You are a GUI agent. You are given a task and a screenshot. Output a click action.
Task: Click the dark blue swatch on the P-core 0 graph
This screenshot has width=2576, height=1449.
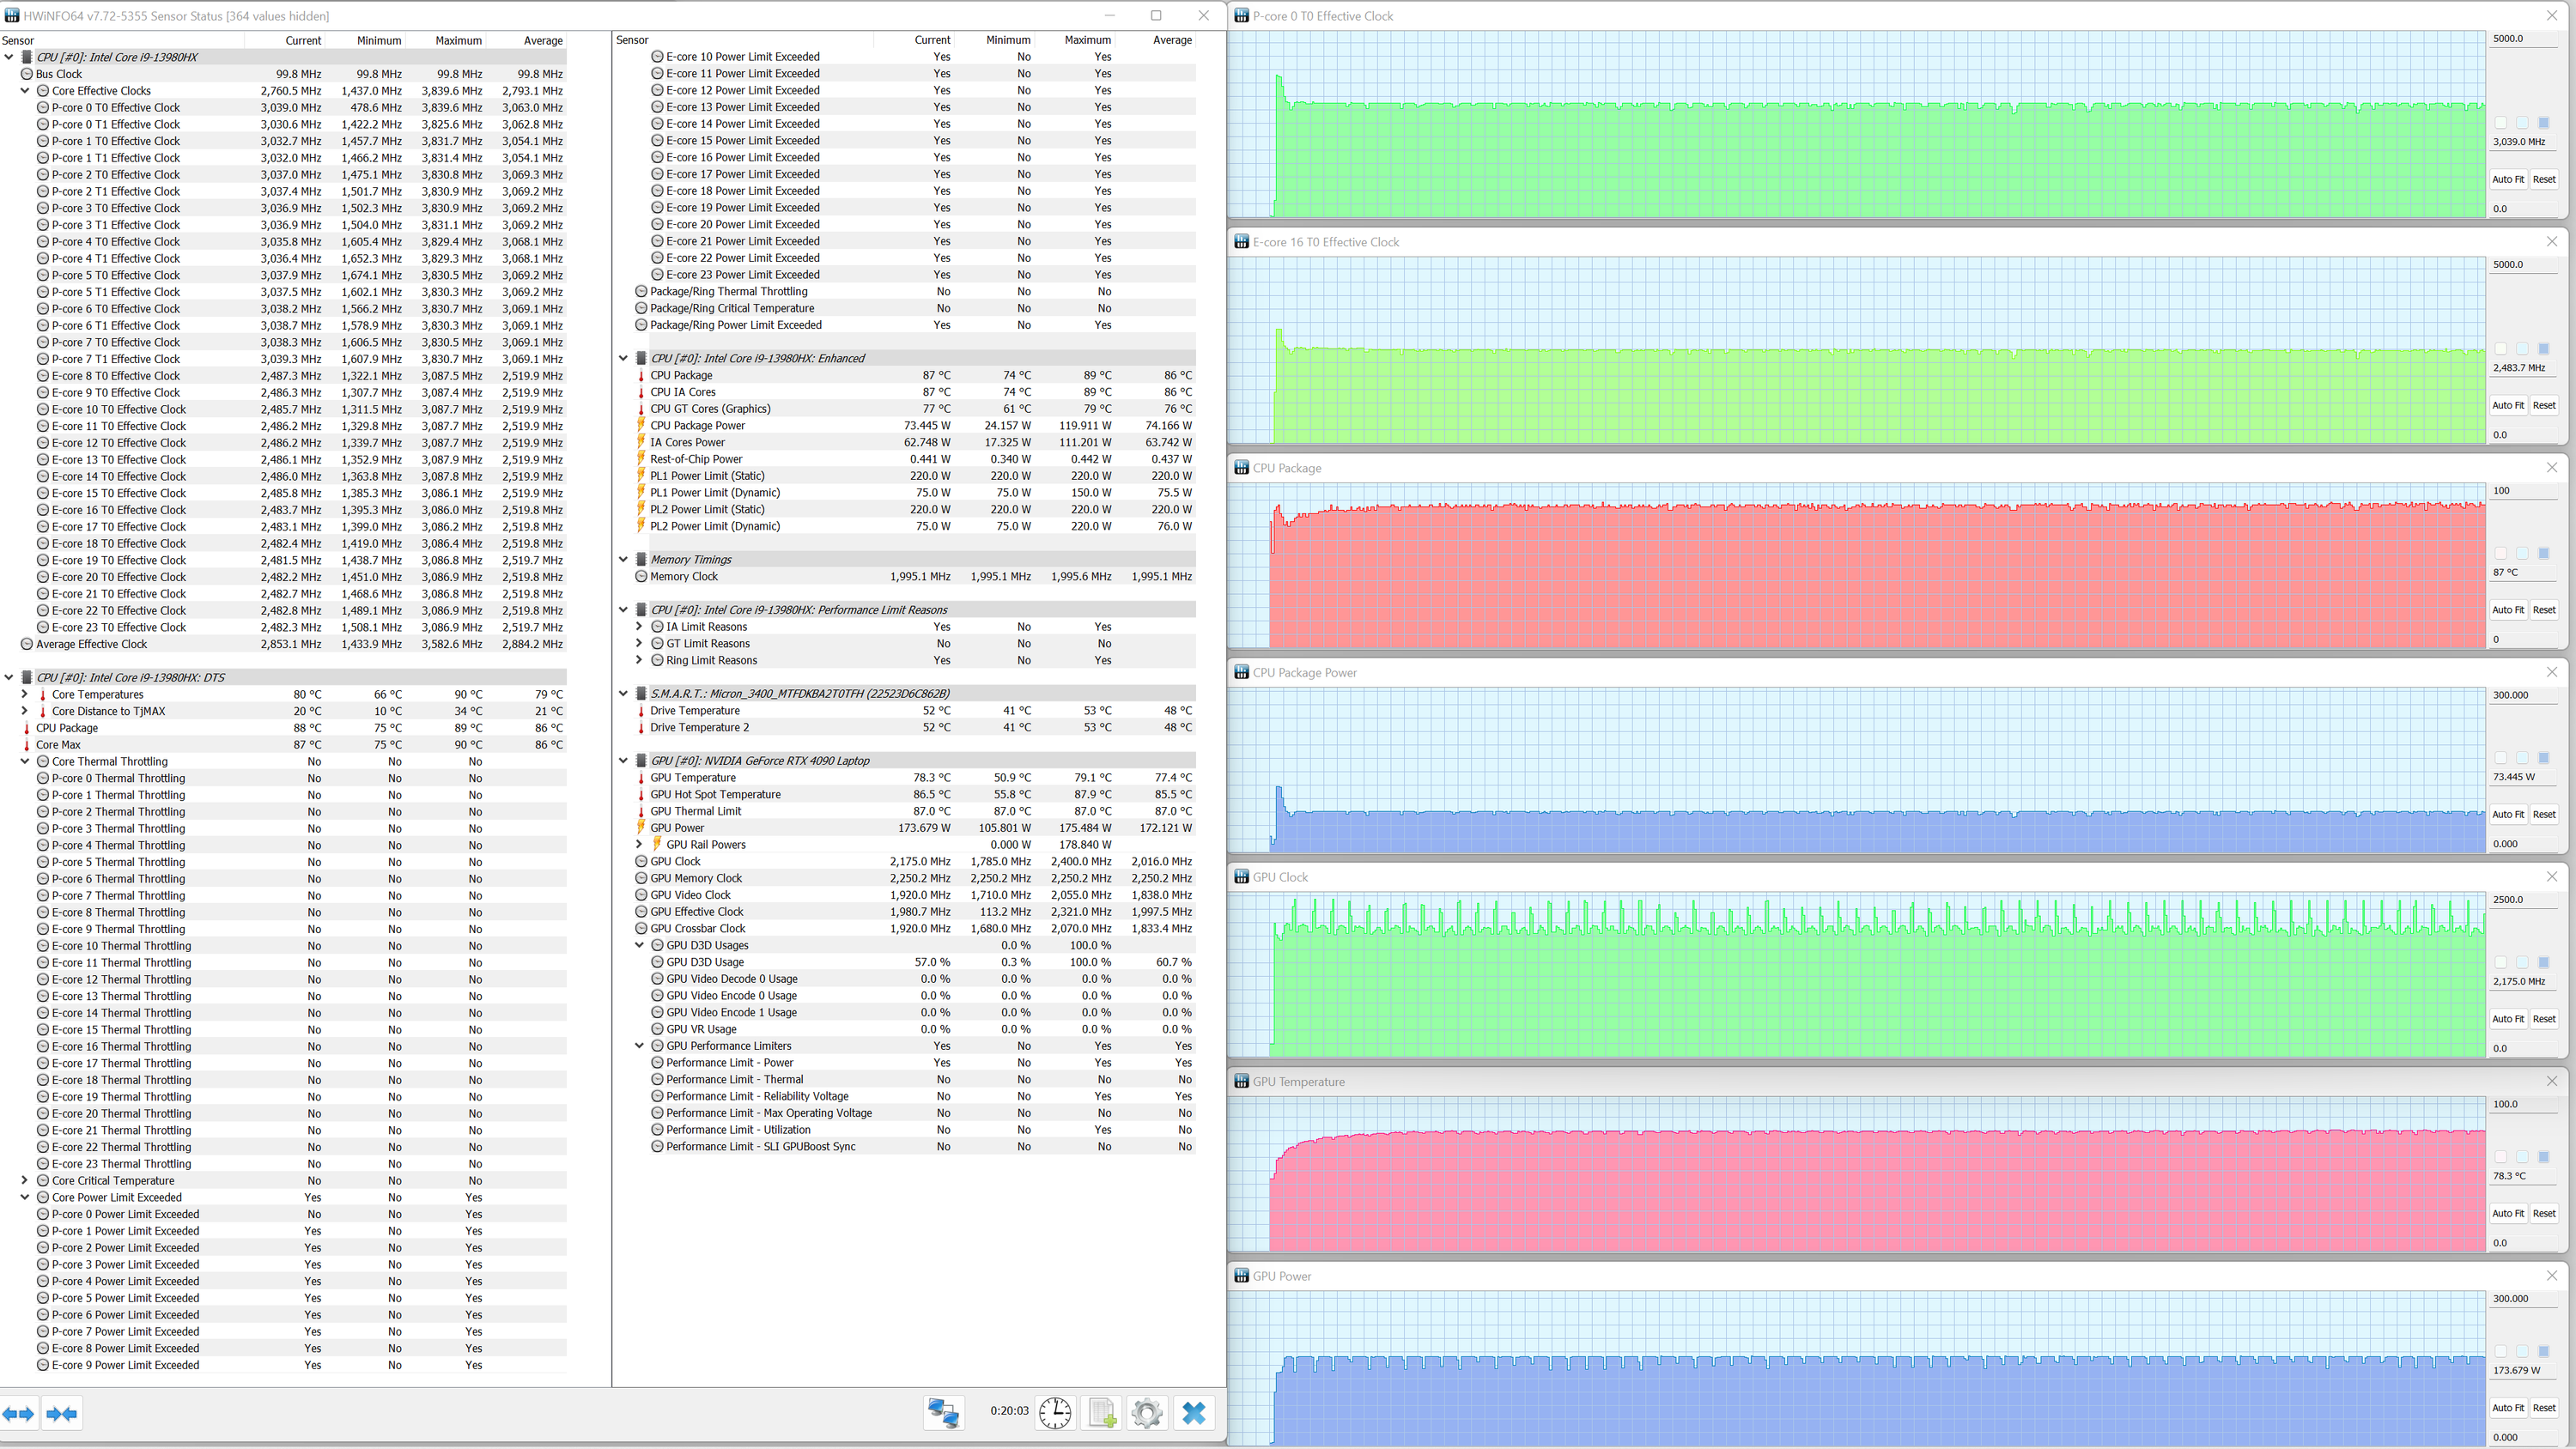(x=2543, y=123)
